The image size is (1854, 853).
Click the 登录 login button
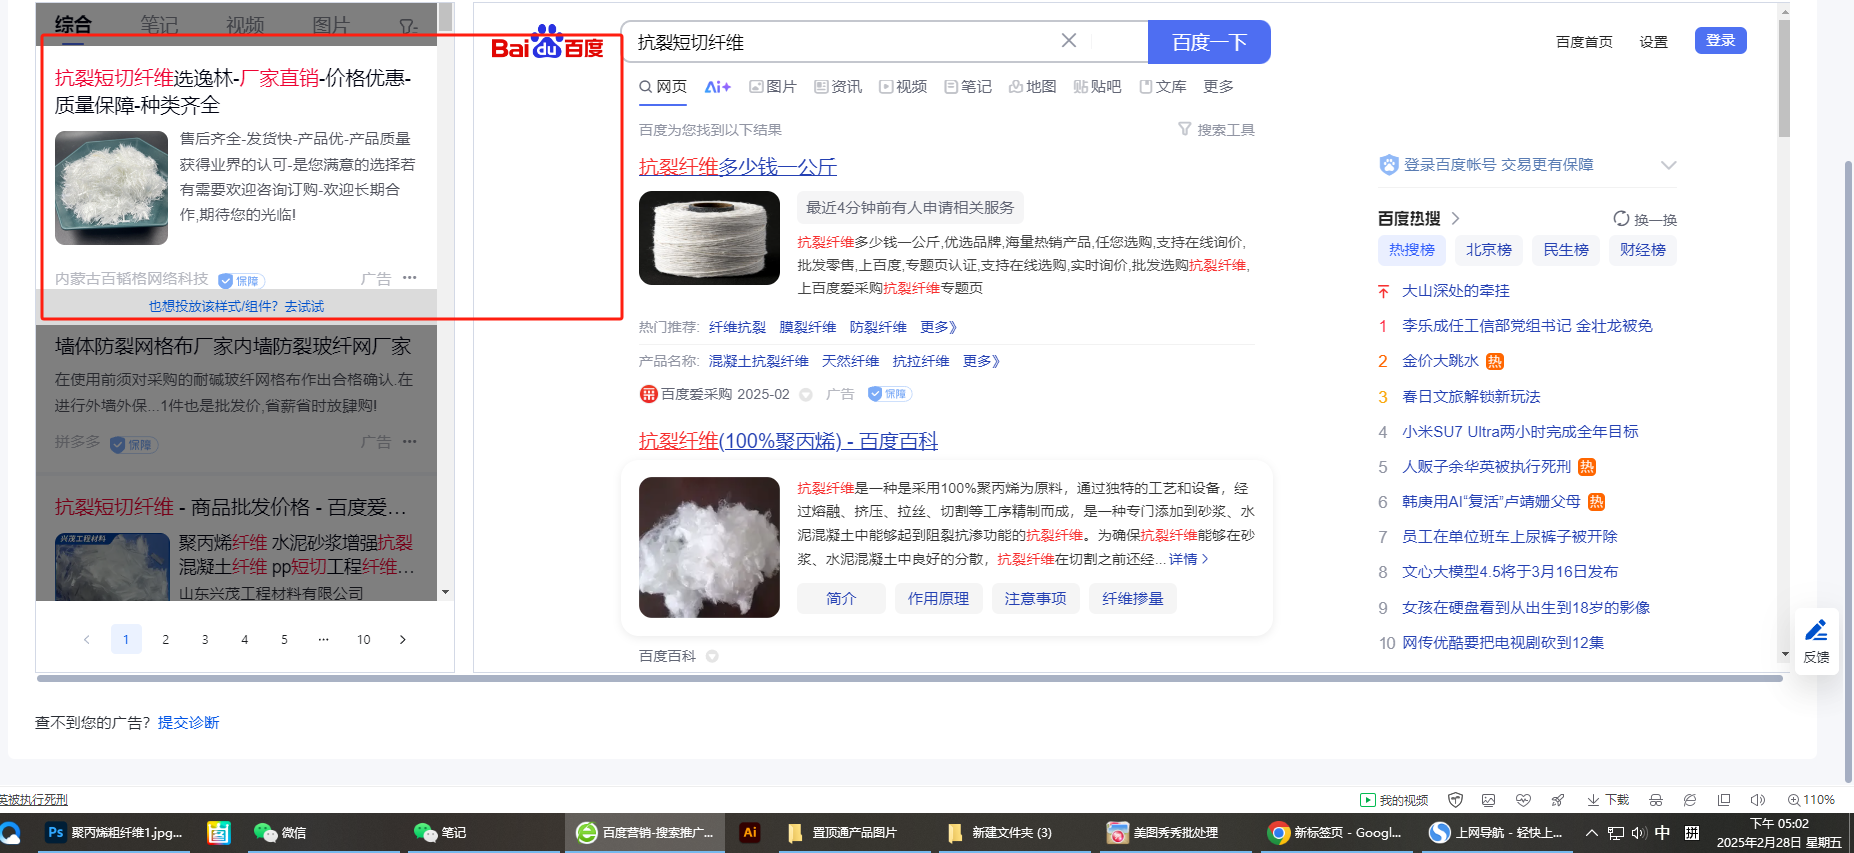coord(1720,40)
